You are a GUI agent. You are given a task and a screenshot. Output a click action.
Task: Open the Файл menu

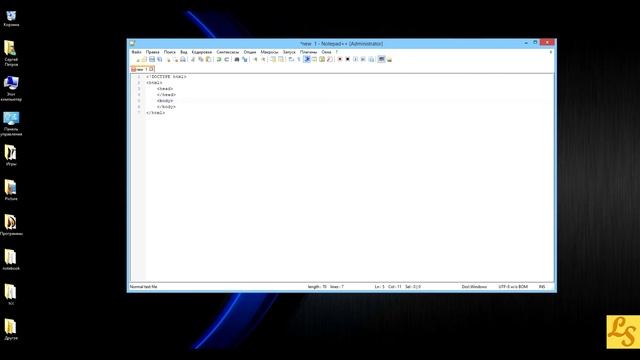point(136,52)
